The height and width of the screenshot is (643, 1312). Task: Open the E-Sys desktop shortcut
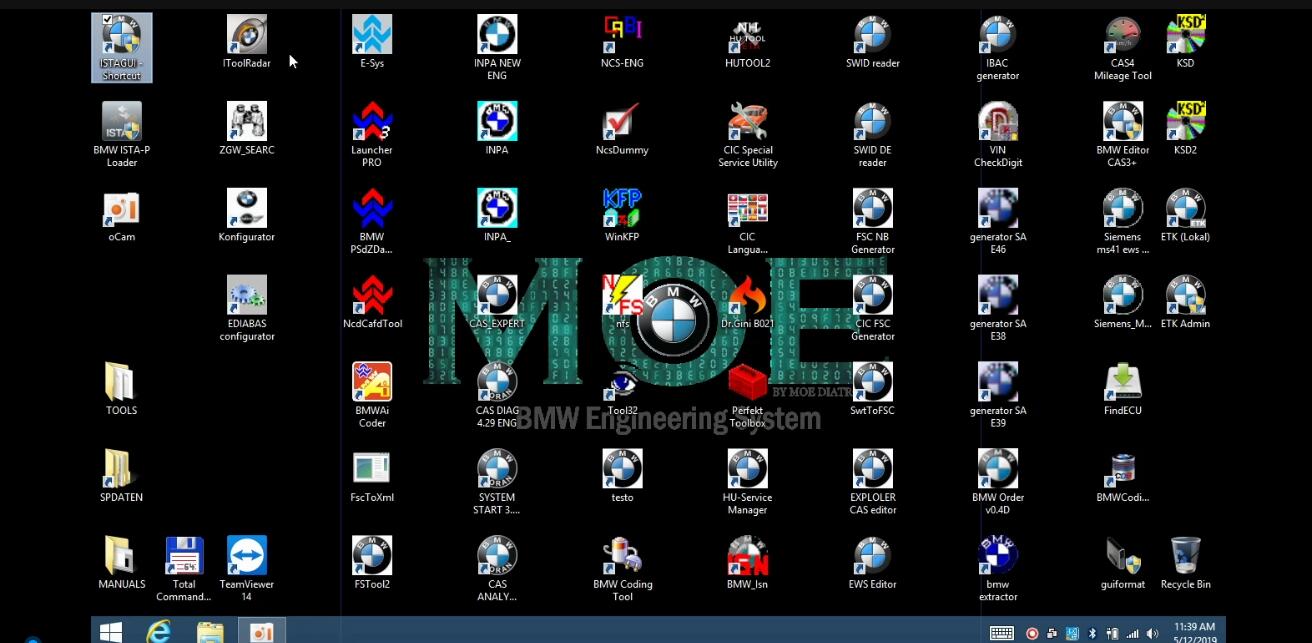click(372, 36)
